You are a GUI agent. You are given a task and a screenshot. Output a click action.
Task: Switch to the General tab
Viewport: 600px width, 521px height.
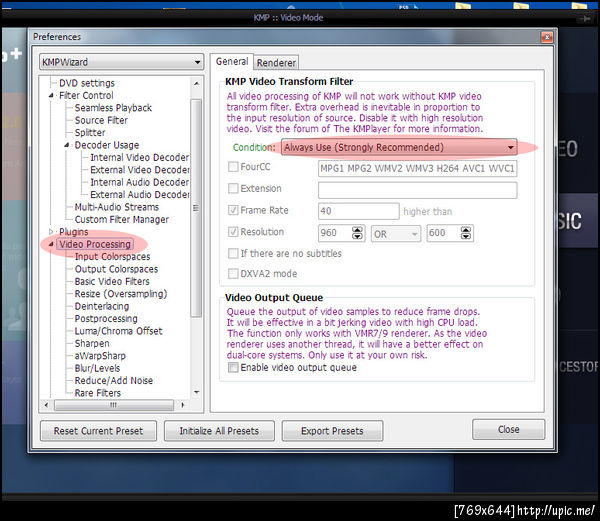click(232, 62)
